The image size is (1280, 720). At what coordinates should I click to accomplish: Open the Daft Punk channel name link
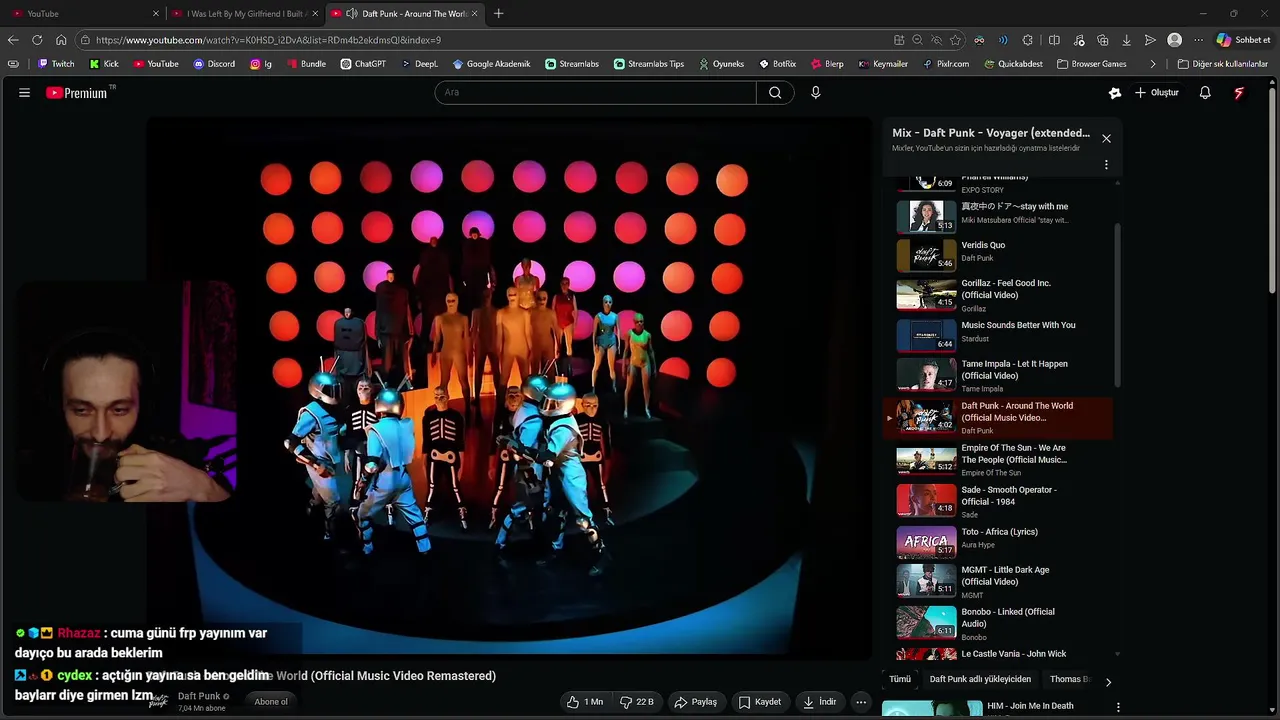tap(199, 696)
